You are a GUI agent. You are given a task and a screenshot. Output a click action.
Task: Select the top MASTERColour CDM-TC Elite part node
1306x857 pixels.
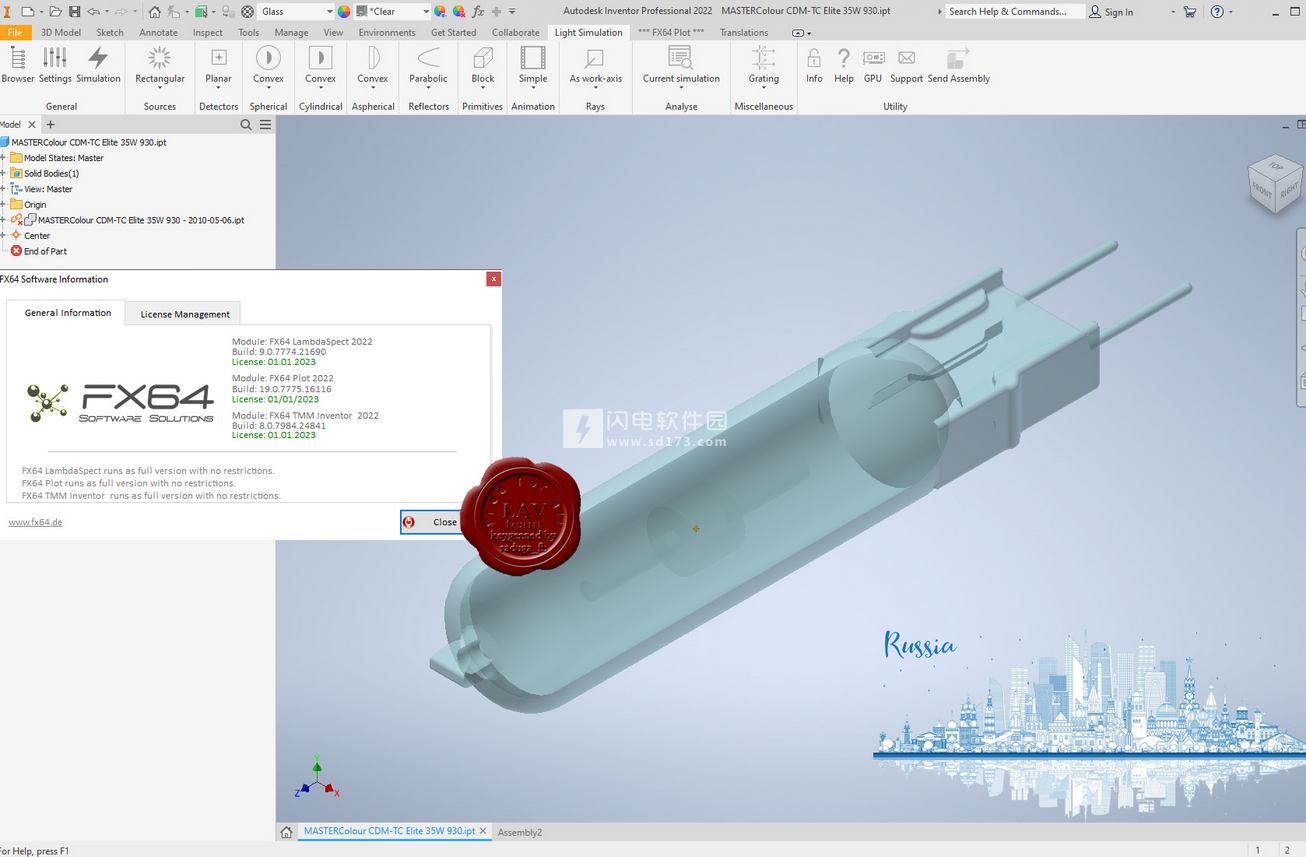click(x=84, y=142)
